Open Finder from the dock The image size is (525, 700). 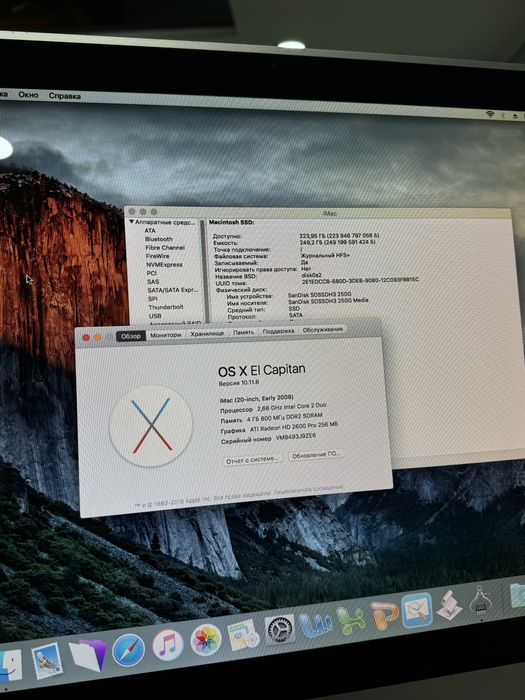pos(10,667)
